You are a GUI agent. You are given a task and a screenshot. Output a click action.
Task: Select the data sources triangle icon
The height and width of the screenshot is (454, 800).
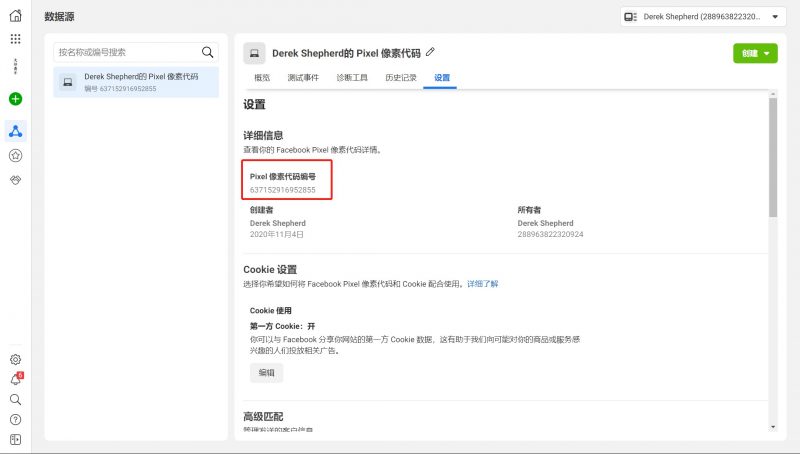click(16, 131)
